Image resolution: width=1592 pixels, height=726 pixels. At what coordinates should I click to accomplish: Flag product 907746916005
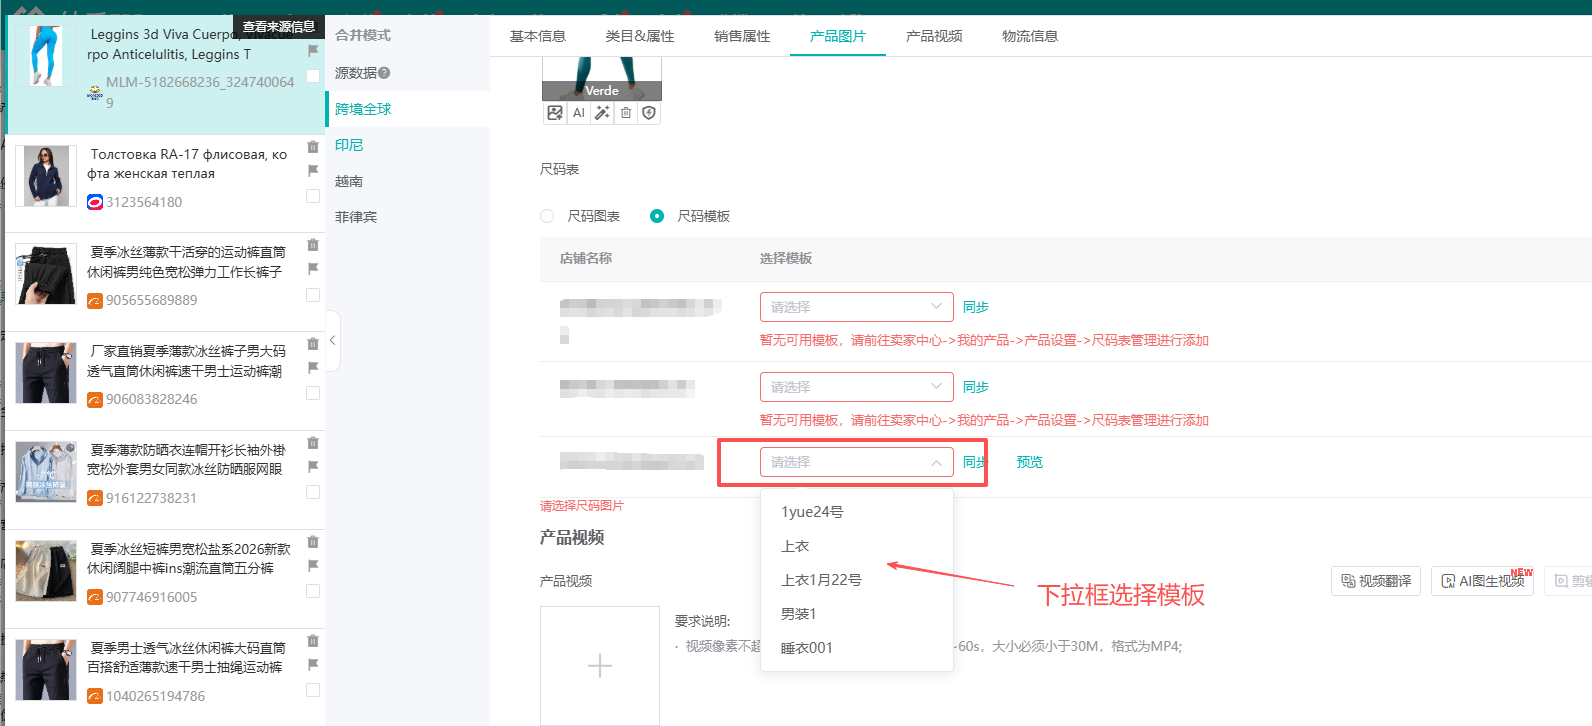pyautogui.click(x=313, y=565)
